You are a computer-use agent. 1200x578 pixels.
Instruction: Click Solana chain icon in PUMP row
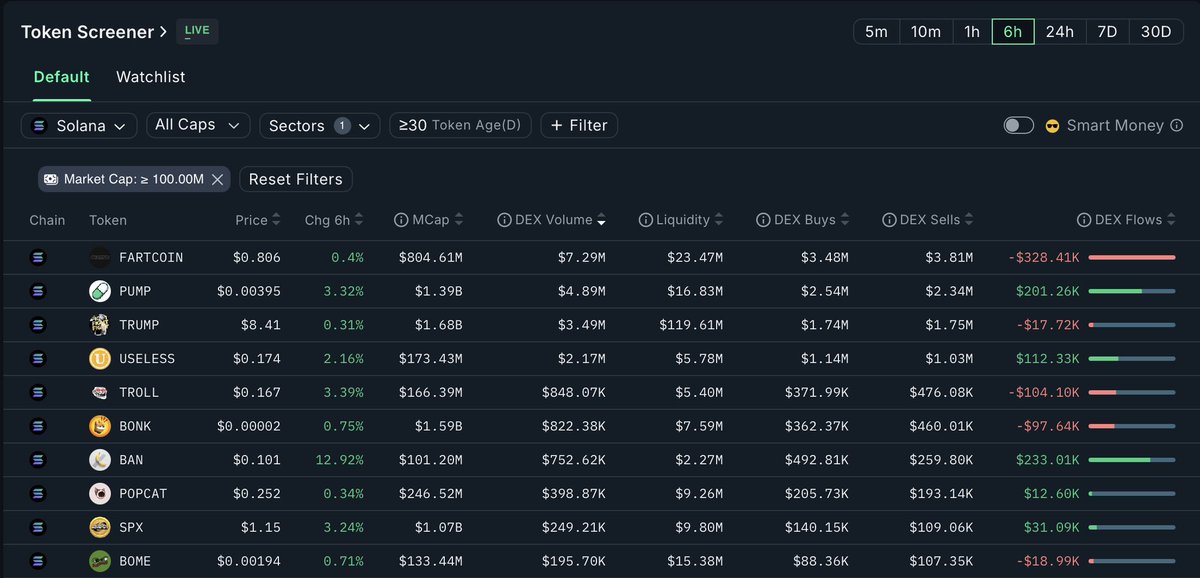coord(39,291)
